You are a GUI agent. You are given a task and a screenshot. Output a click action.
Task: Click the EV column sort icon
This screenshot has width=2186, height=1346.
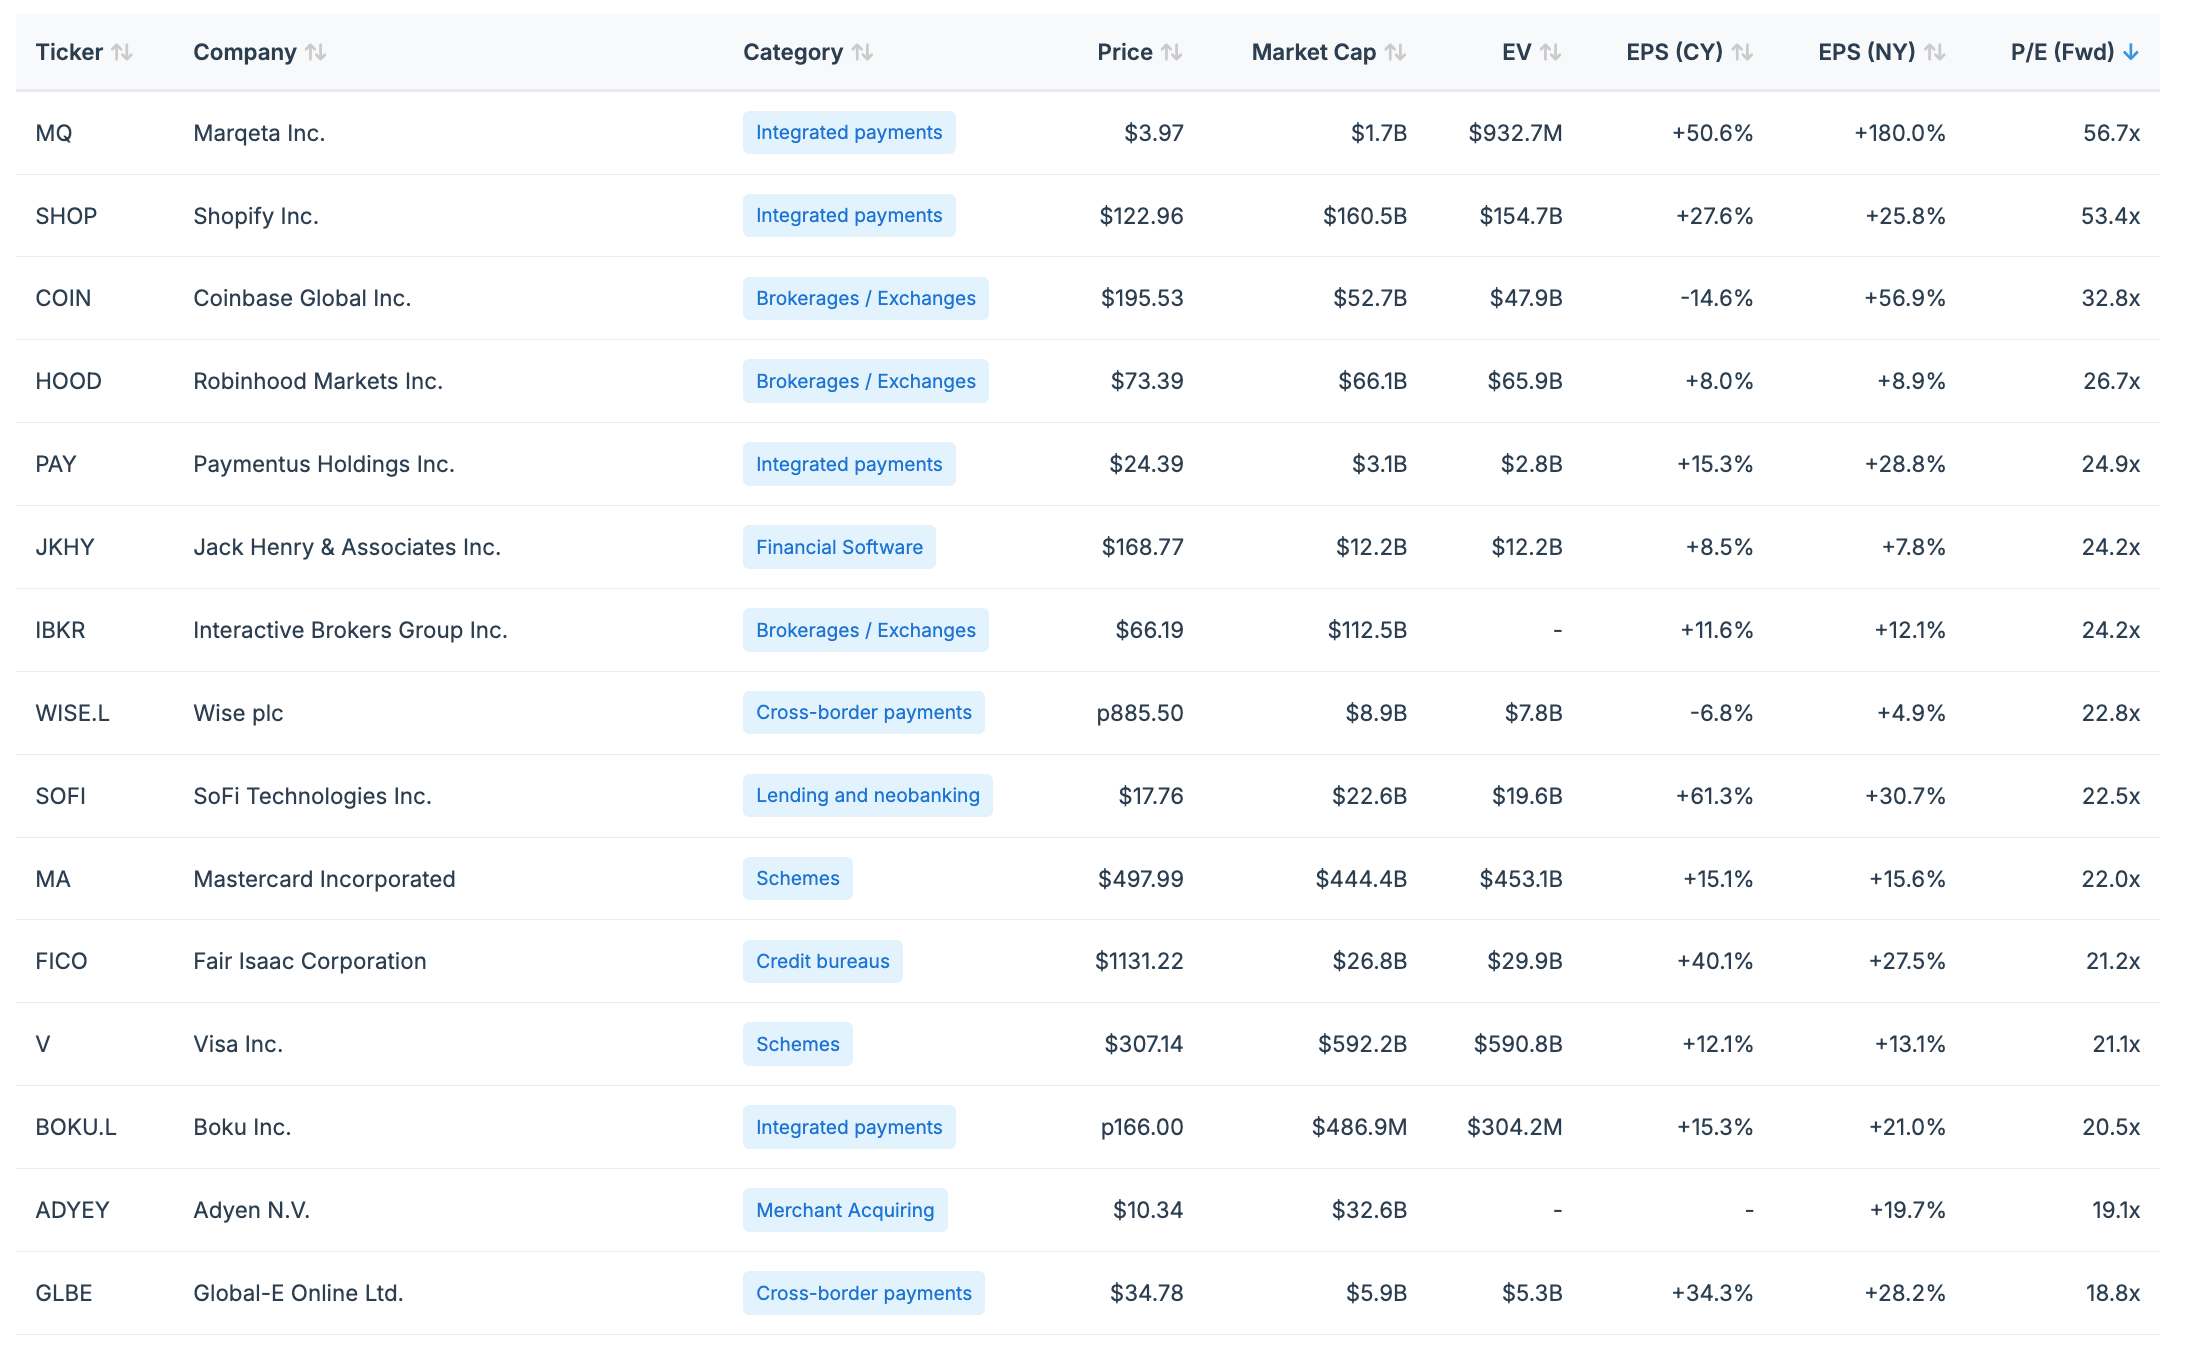coord(1551,52)
